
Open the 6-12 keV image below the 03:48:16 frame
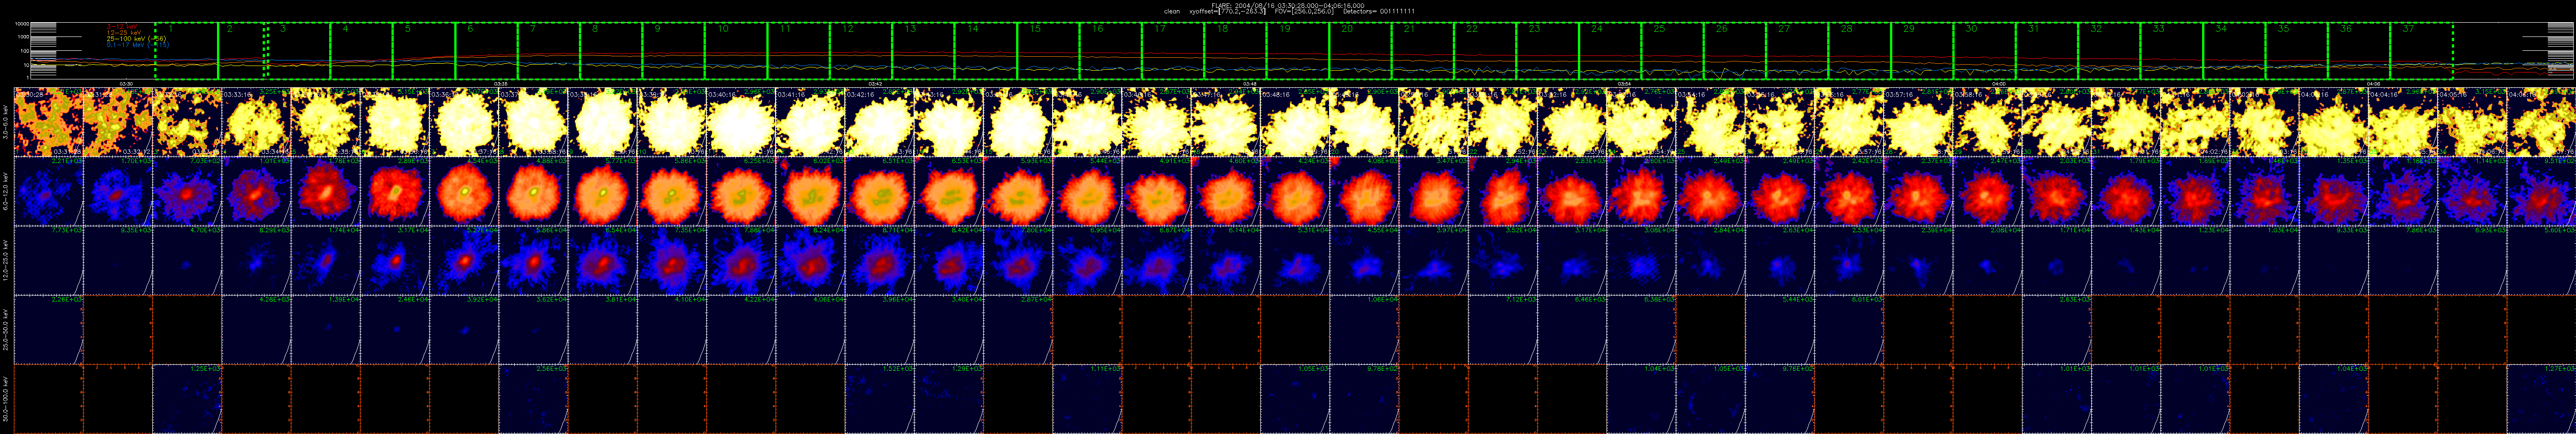pyautogui.click(x=1295, y=192)
